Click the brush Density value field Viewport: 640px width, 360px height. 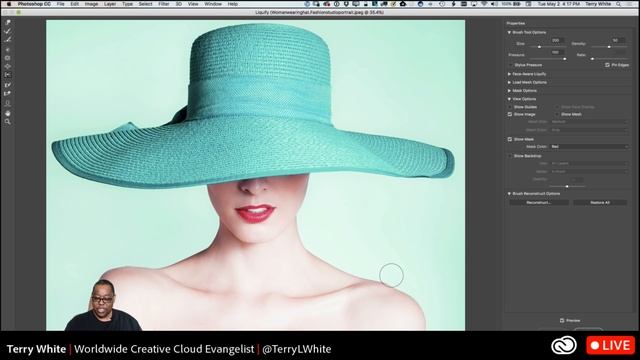617,40
